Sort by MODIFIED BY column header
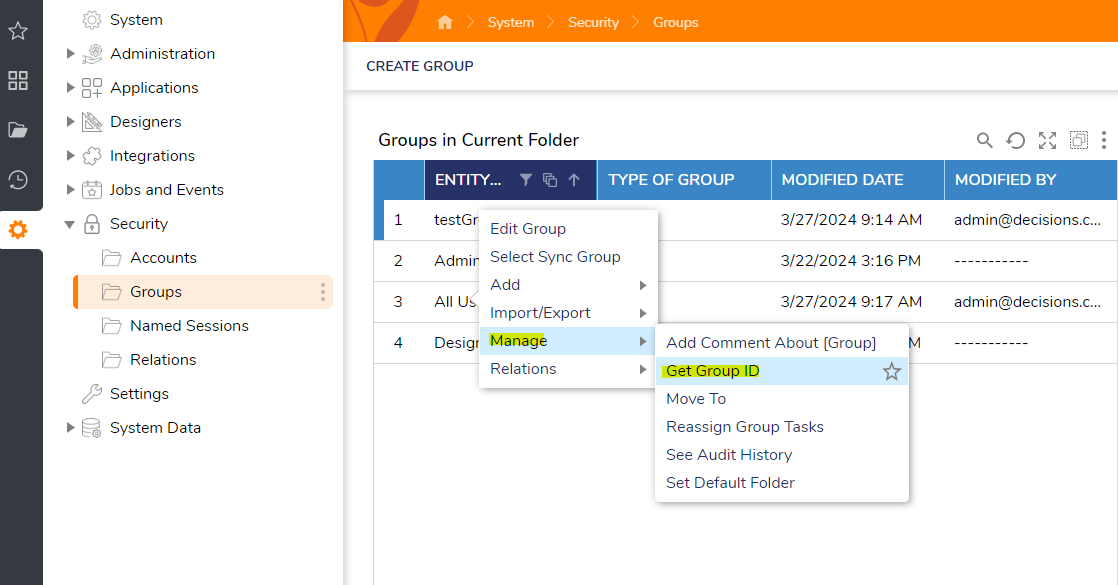The height and width of the screenshot is (585, 1118). coord(1030,180)
